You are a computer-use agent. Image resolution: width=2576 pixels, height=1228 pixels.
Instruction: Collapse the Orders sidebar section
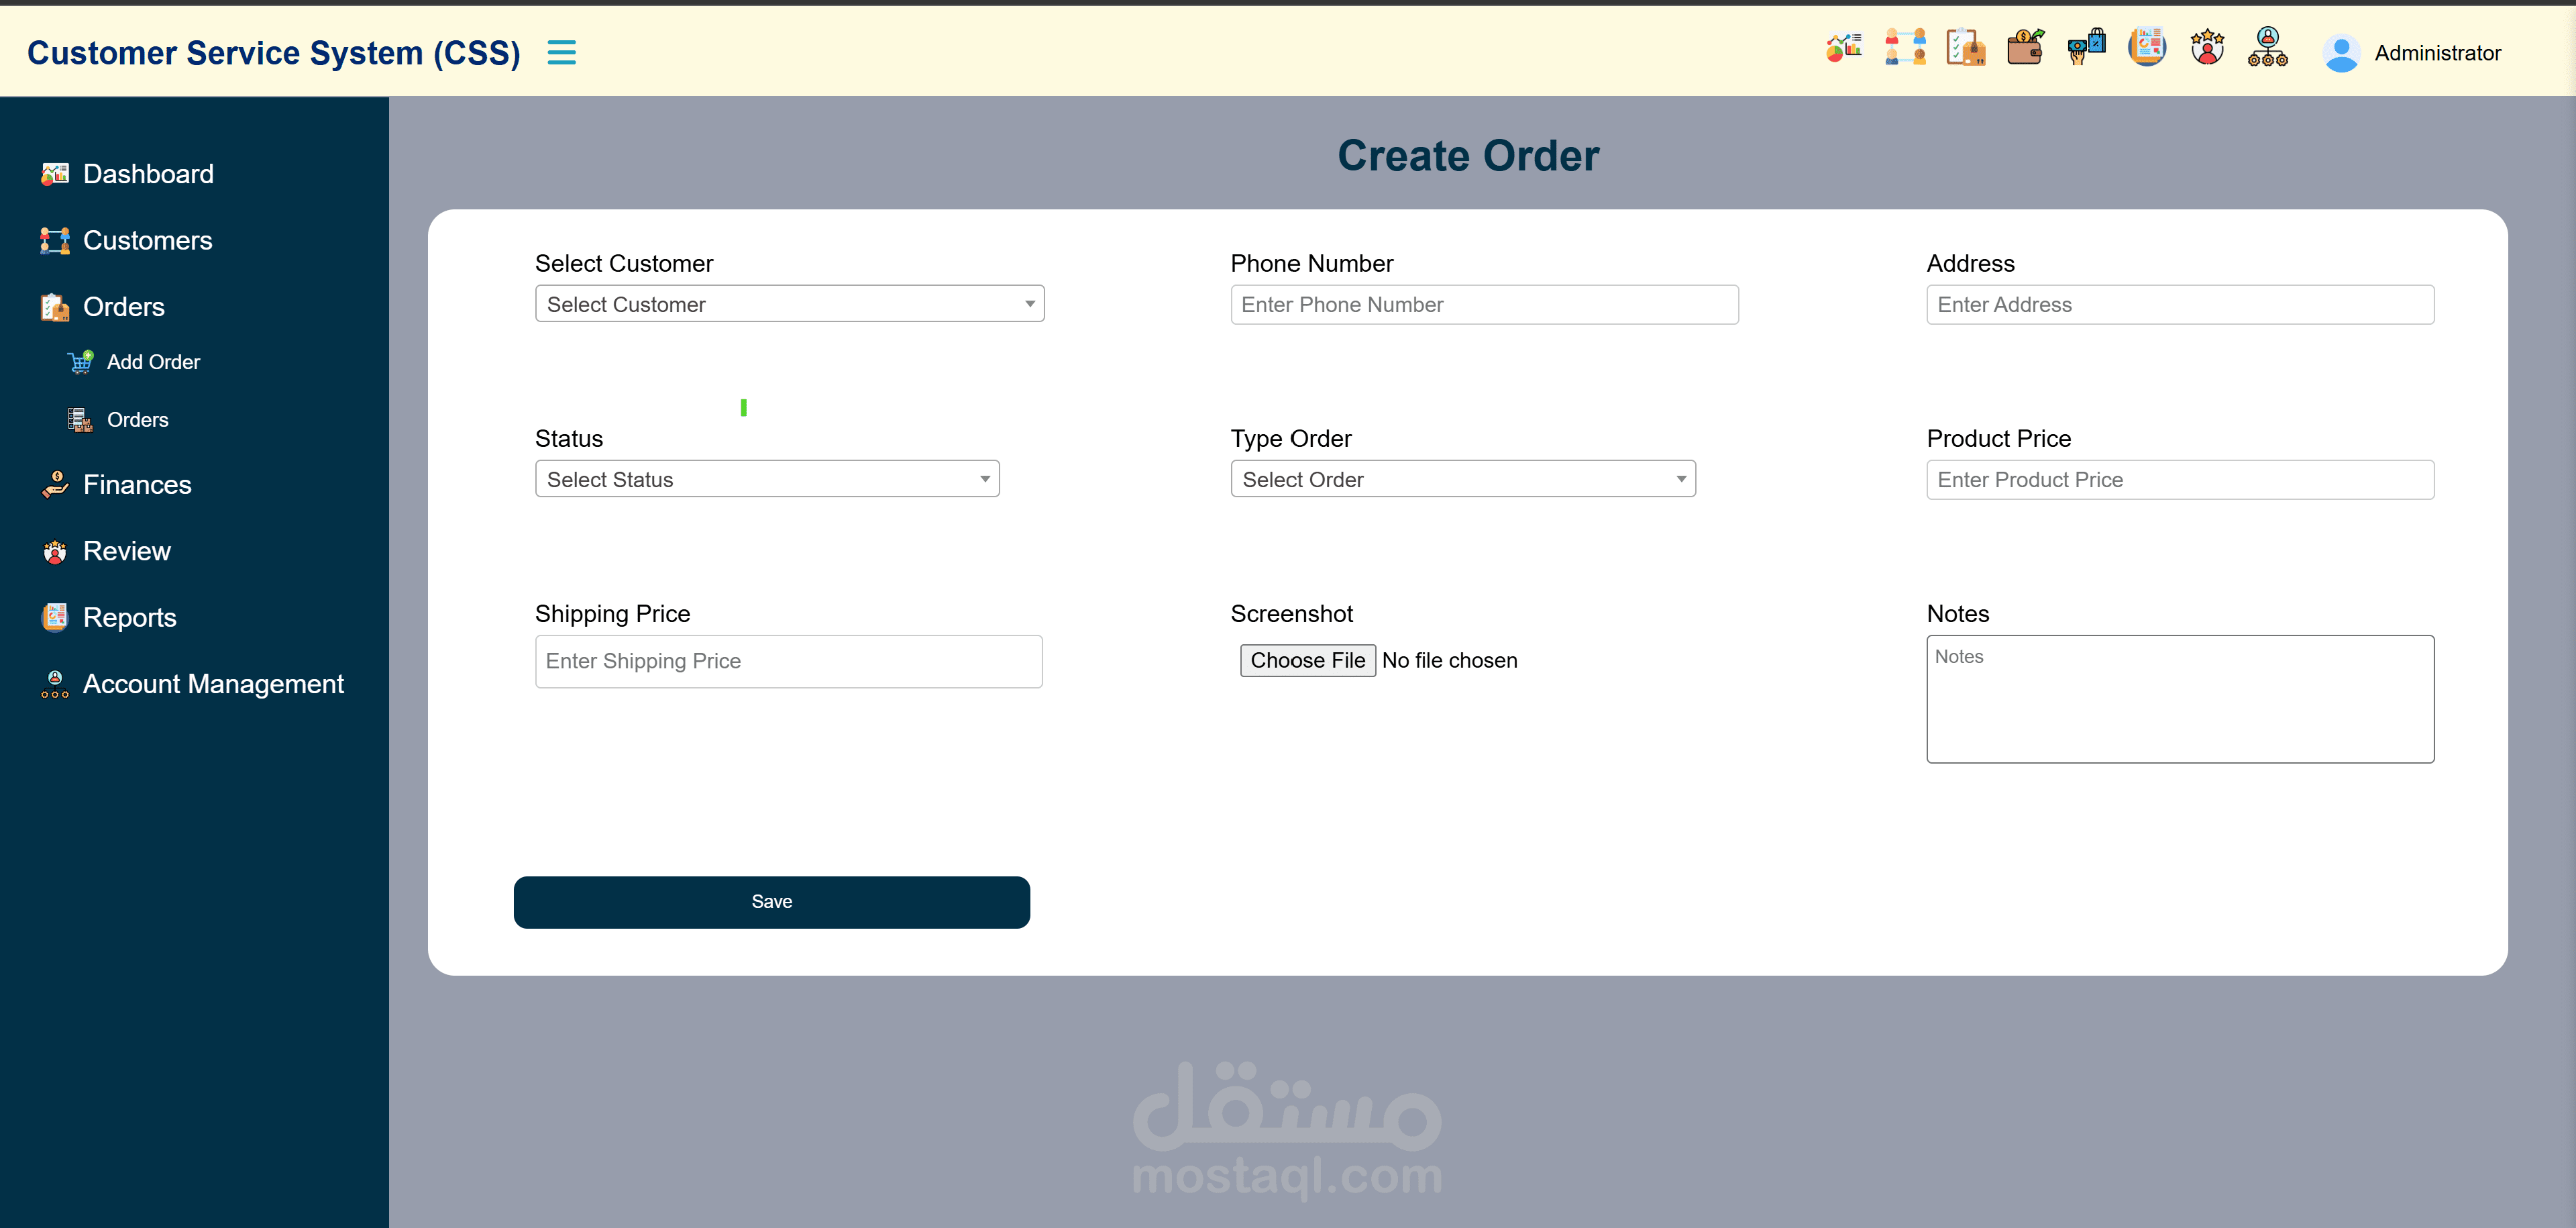[x=123, y=307]
